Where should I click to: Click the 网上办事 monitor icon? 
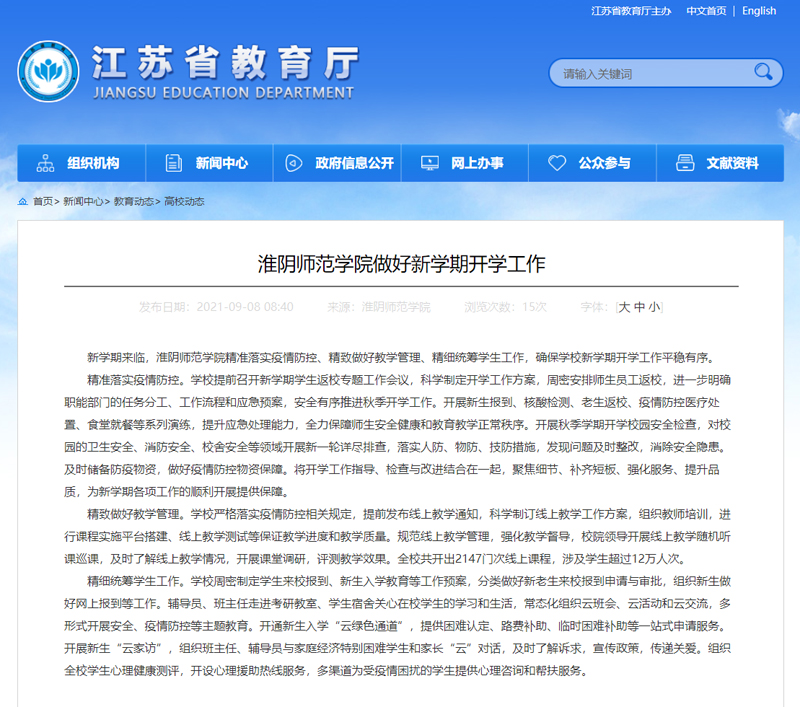429,163
